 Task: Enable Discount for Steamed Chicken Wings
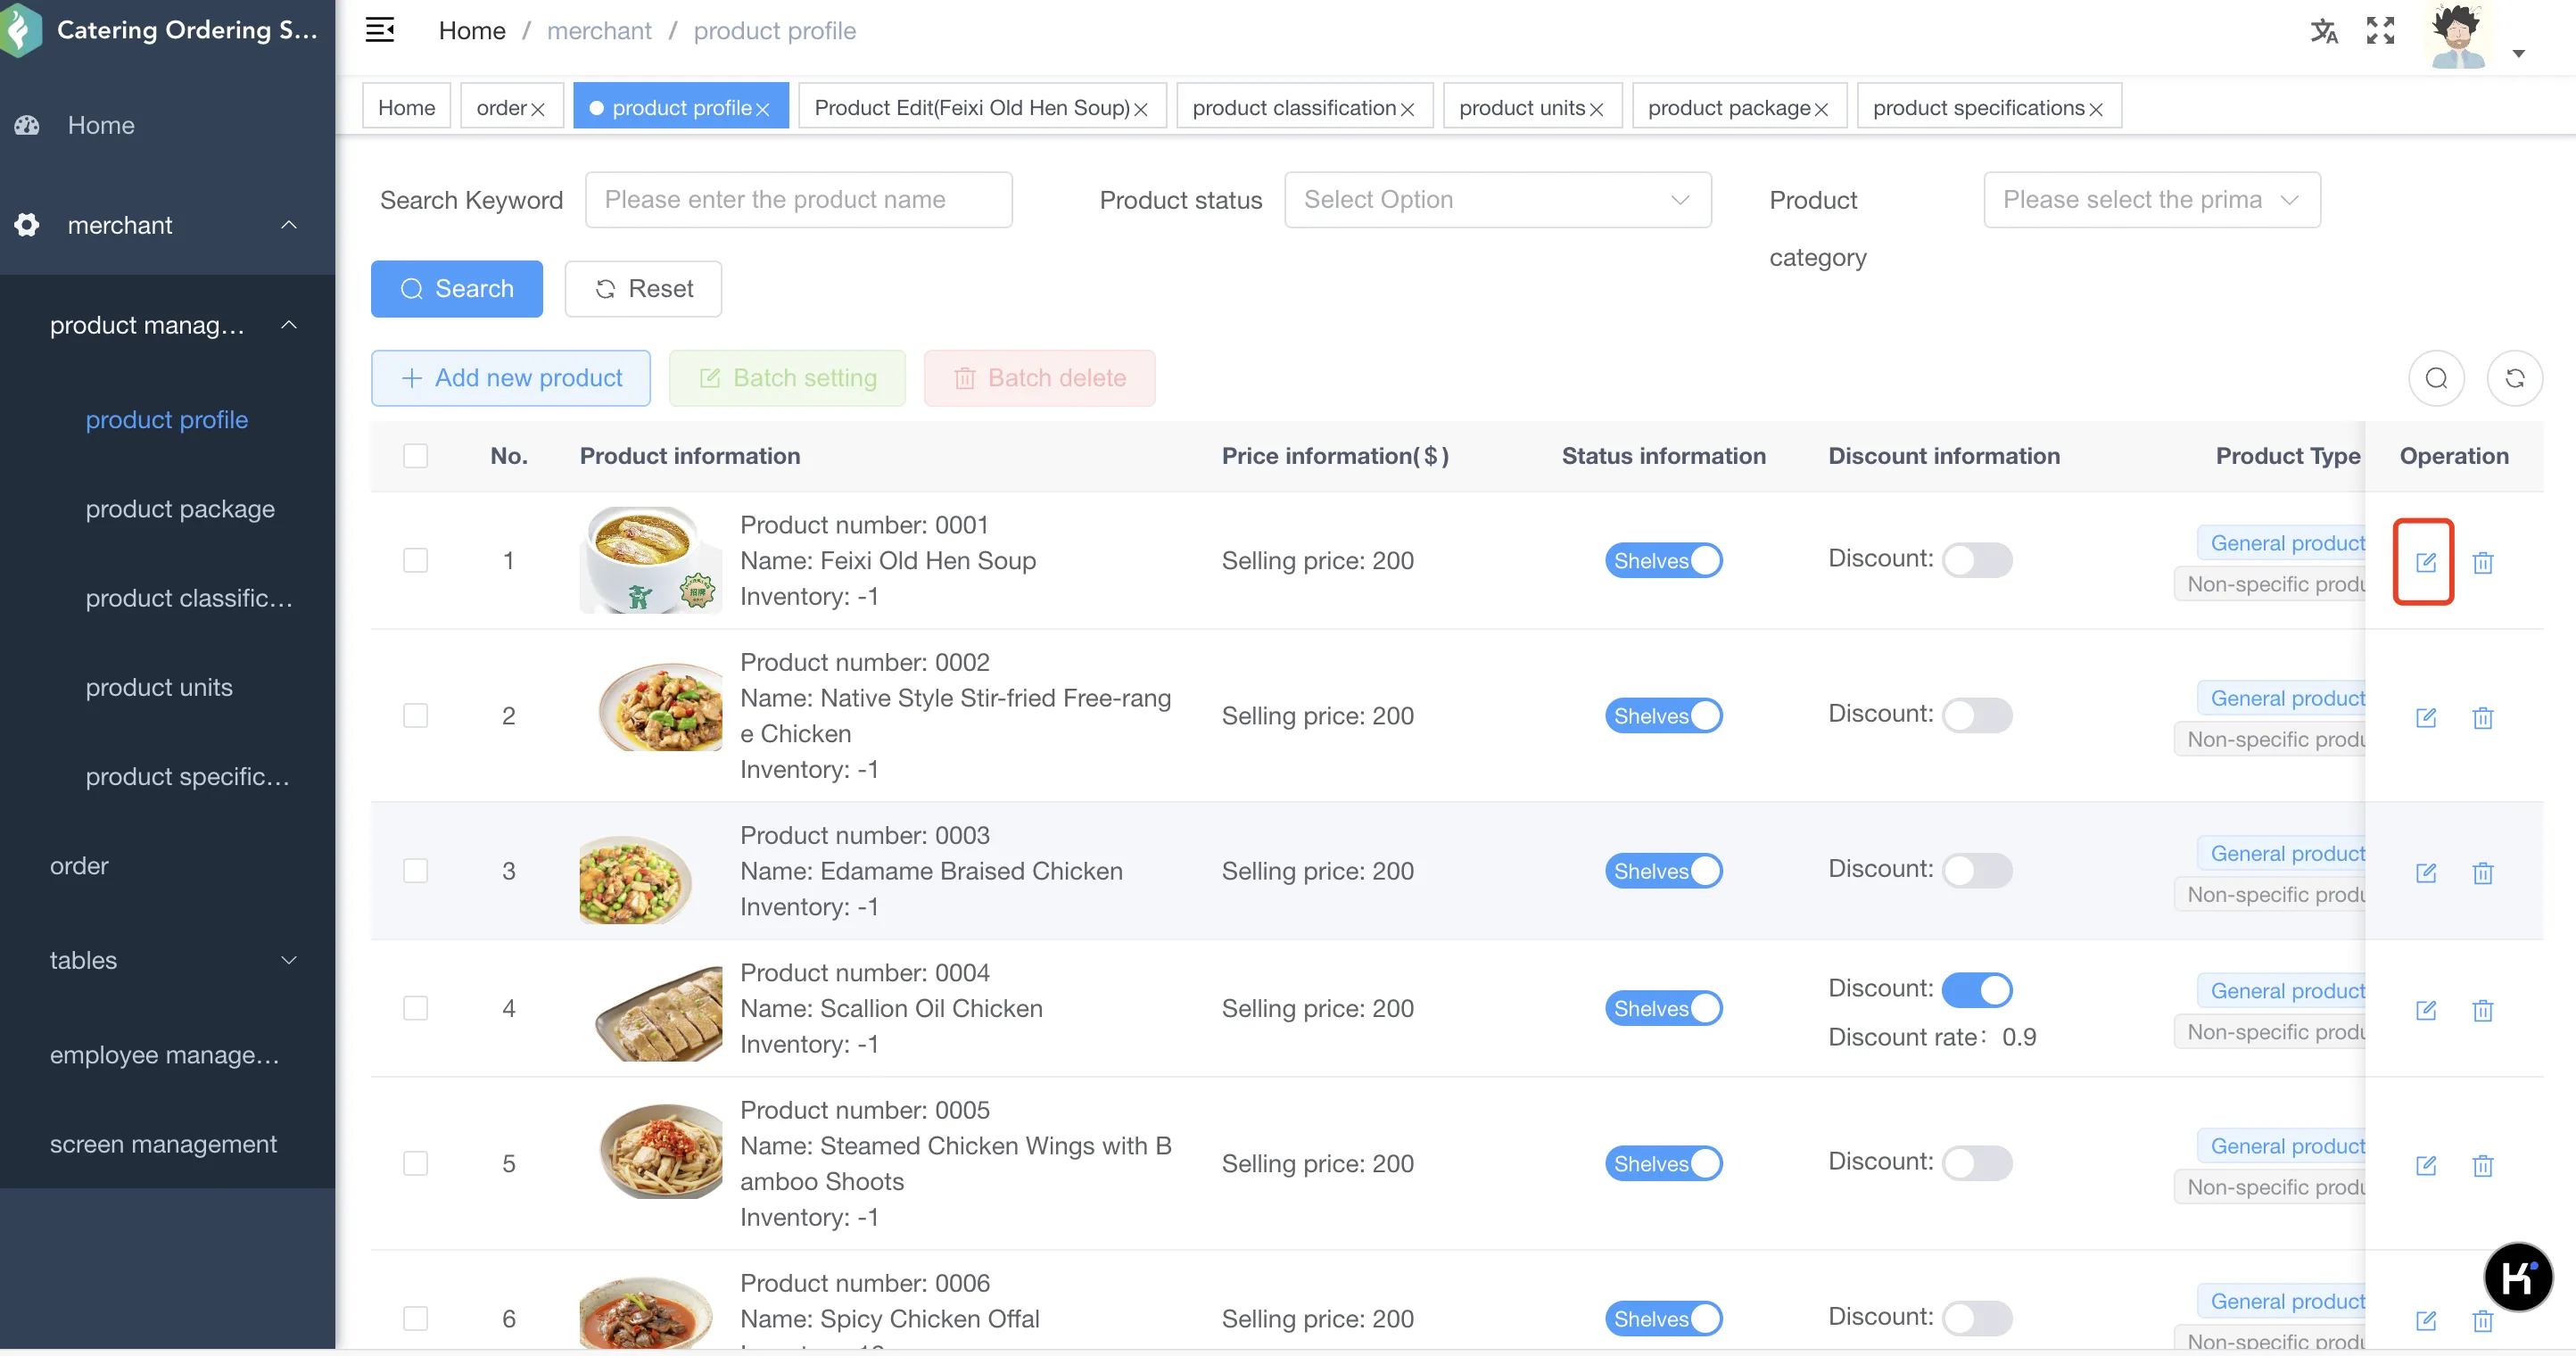[x=1976, y=1163]
